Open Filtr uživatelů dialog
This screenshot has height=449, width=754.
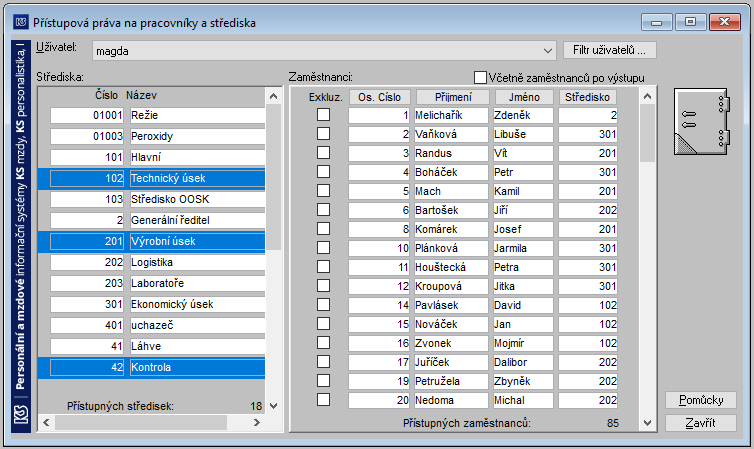tap(609, 50)
